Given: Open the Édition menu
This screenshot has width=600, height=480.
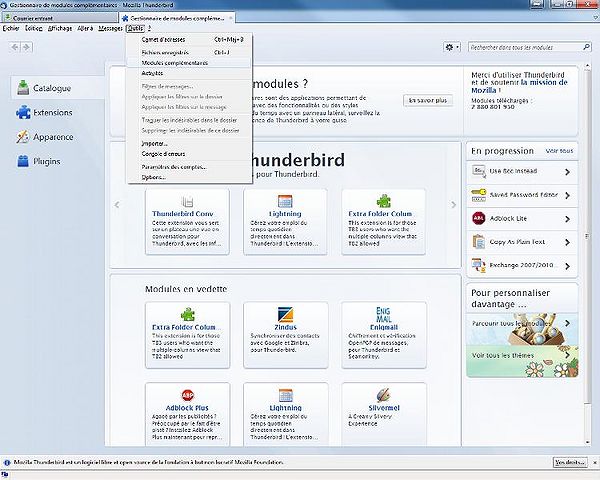Looking at the screenshot, I should coord(34,28).
